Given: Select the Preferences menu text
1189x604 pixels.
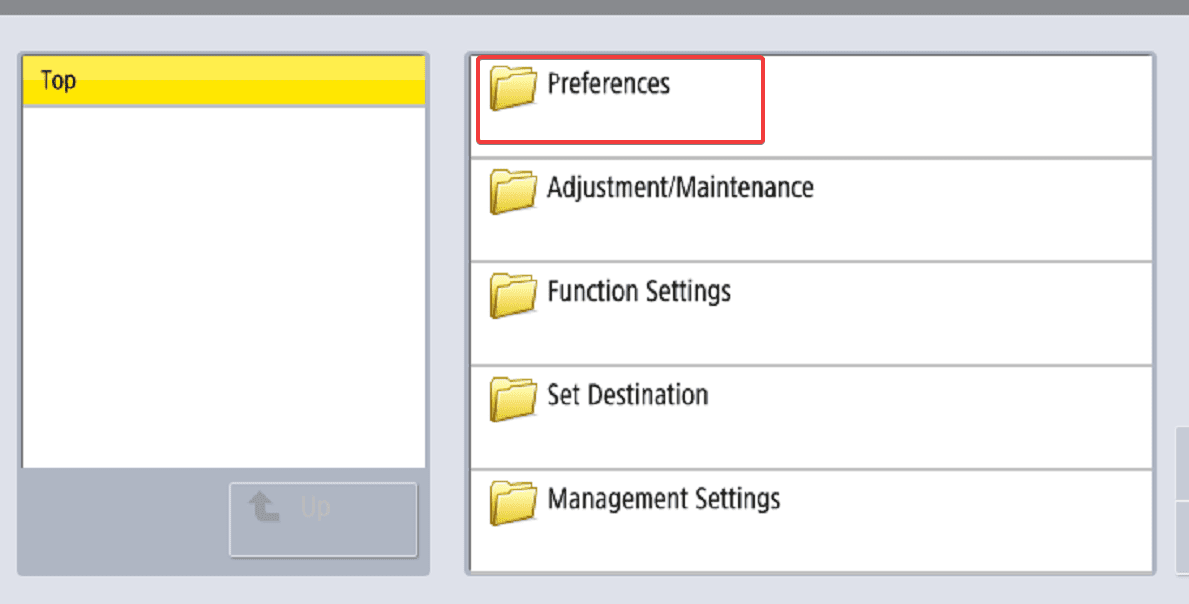Looking at the screenshot, I should click(x=608, y=83).
